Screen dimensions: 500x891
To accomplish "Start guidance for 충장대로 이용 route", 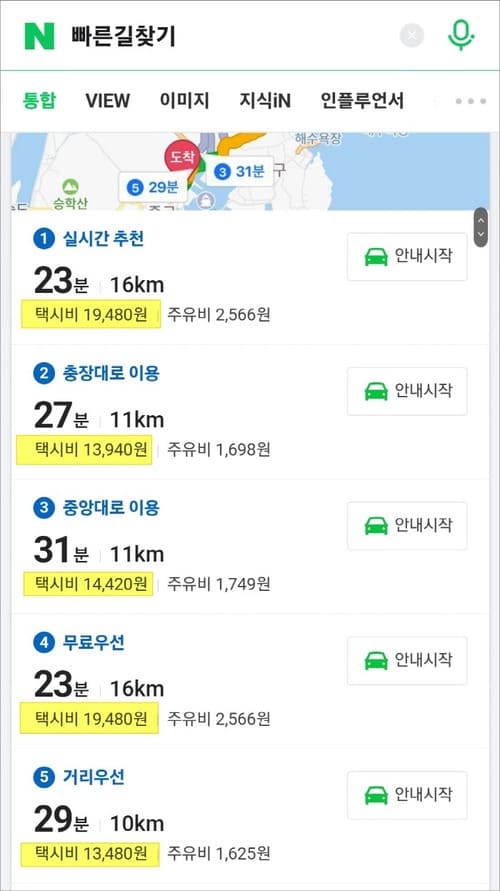I will 407,391.
